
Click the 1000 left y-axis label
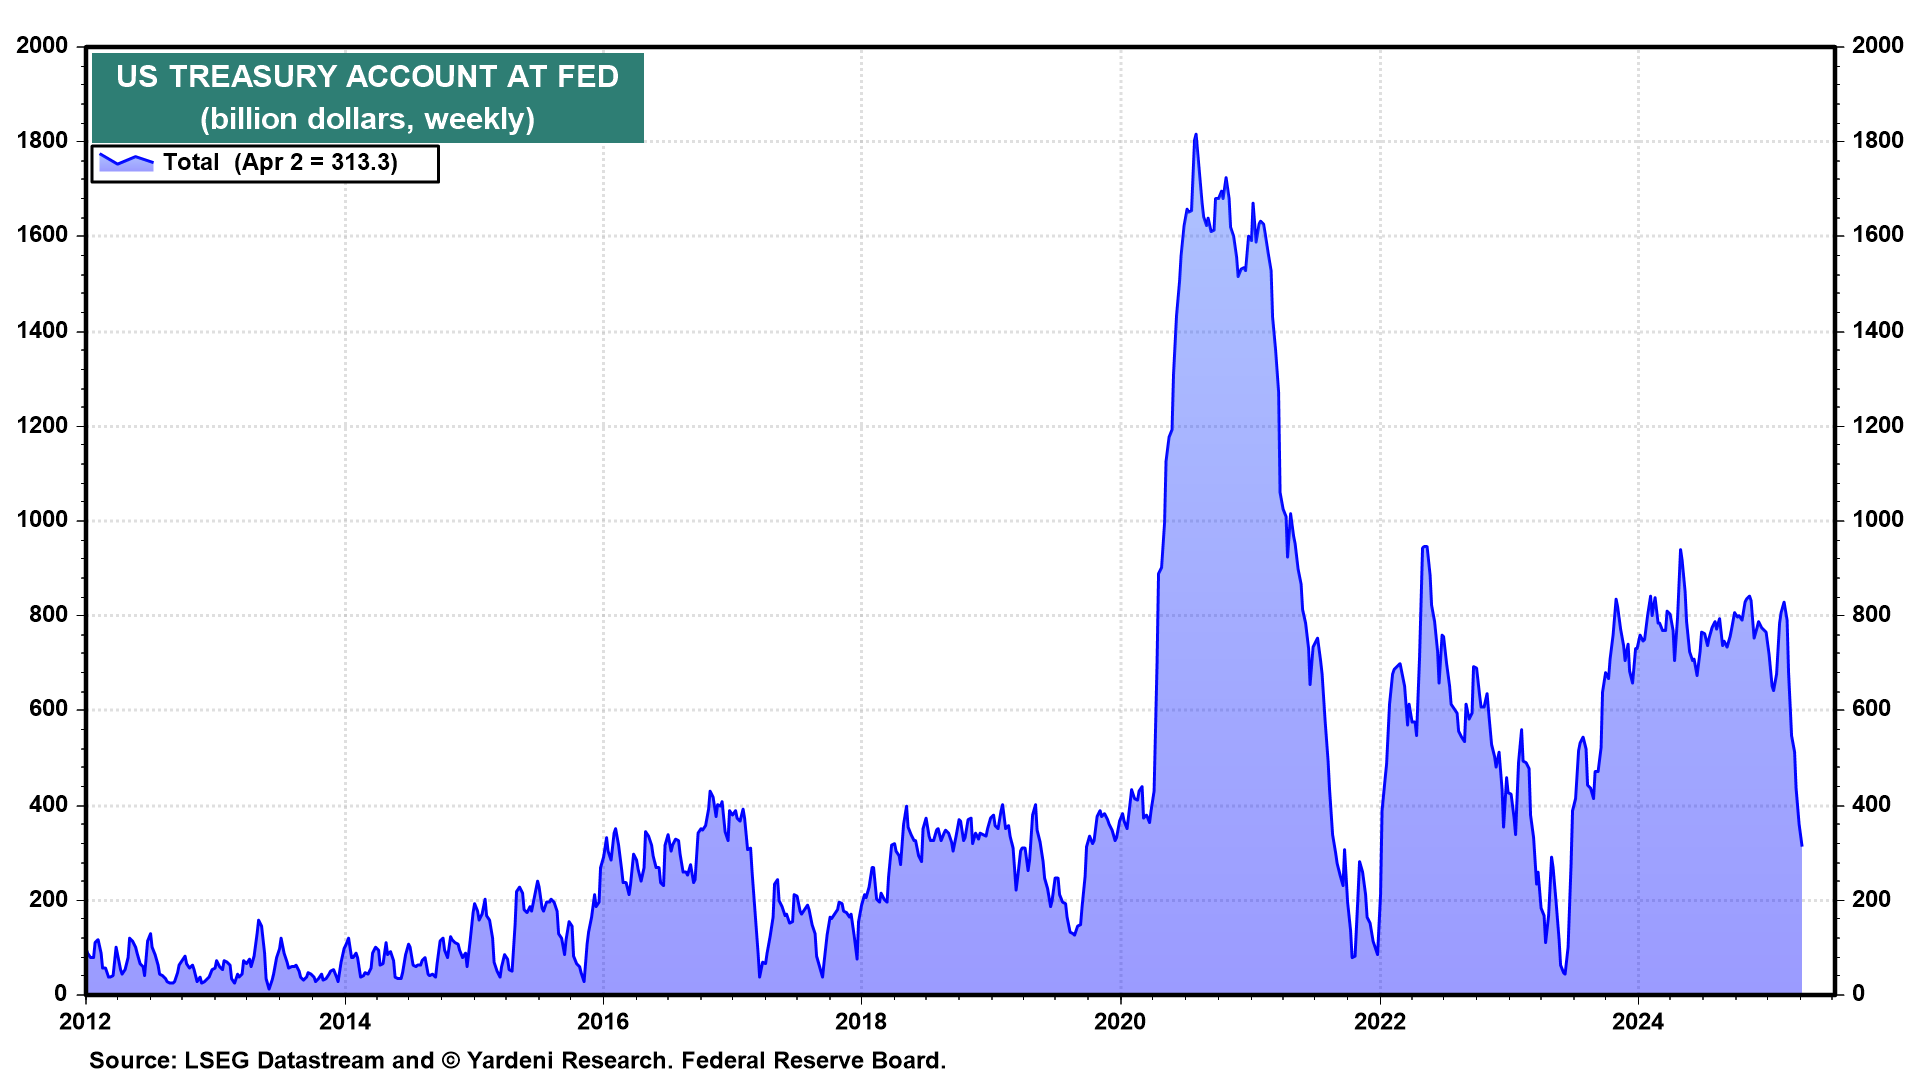click(42, 520)
